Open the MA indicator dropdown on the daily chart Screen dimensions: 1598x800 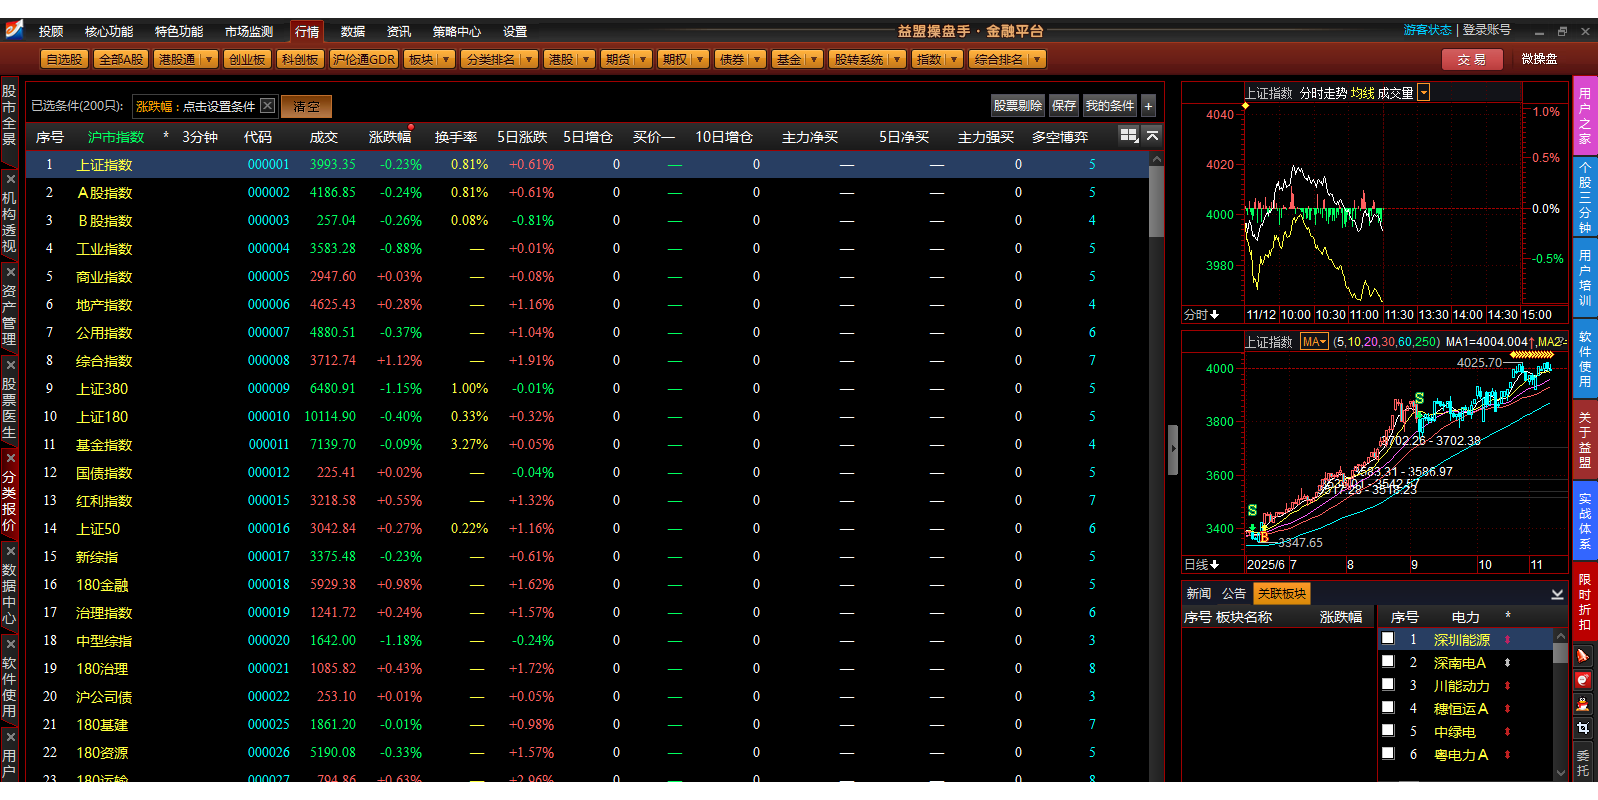click(1314, 342)
